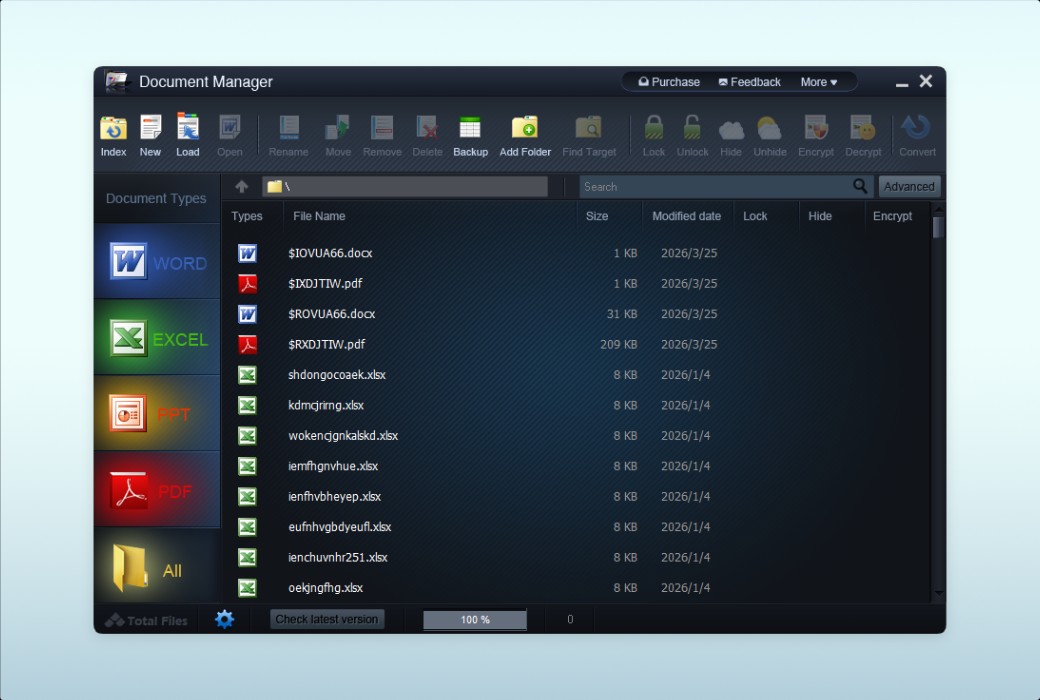Go up one folder level arrow
1040x700 pixels.
[241, 186]
